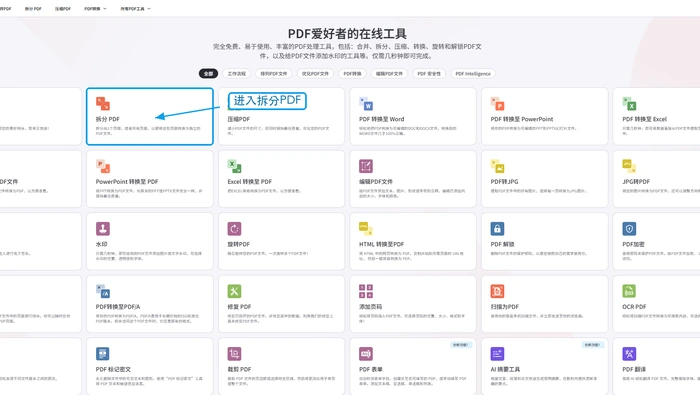Click the 旋转PDF title
This screenshot has height=395, width=700.
tap(239, 244)
